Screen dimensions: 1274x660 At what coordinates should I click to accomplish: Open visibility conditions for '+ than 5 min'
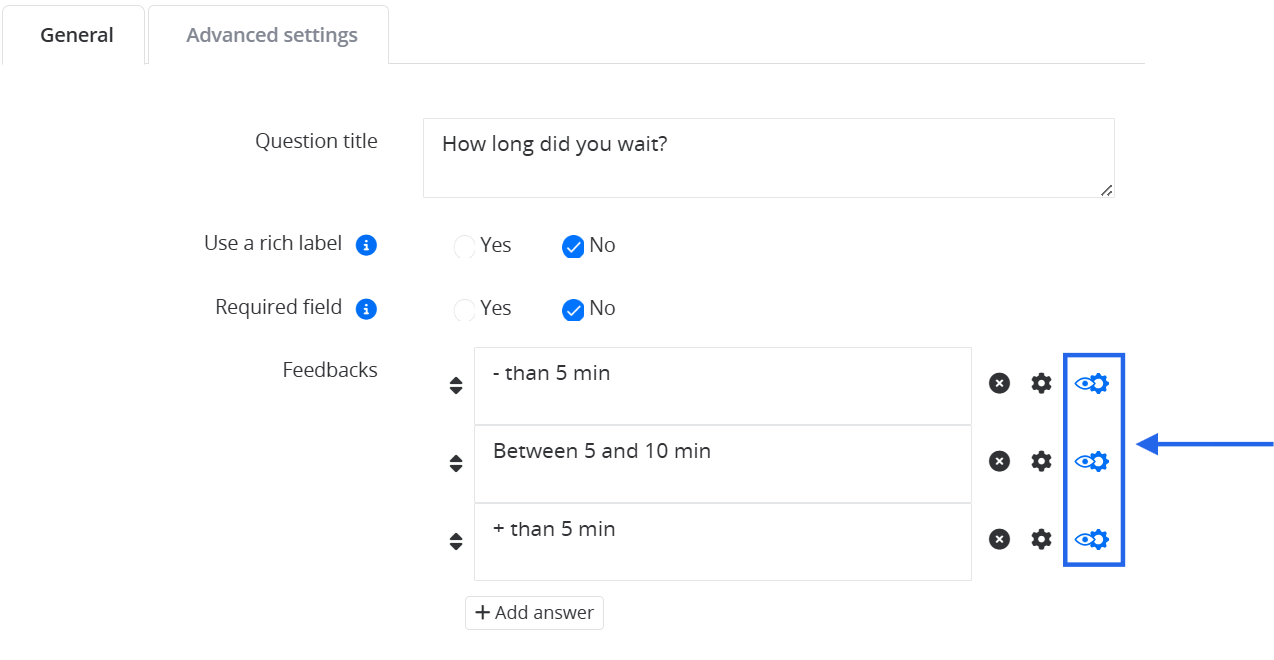coord(1092,539)
